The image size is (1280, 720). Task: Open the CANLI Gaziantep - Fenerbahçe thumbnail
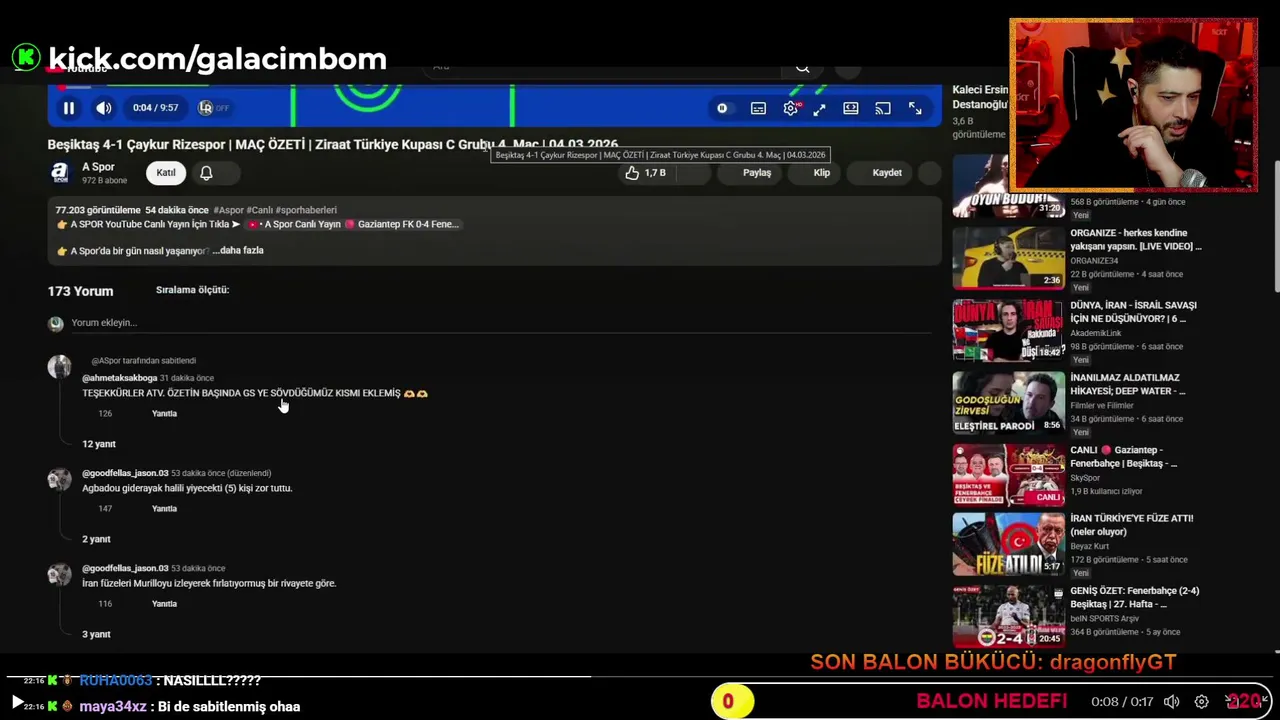(1008, 475)
